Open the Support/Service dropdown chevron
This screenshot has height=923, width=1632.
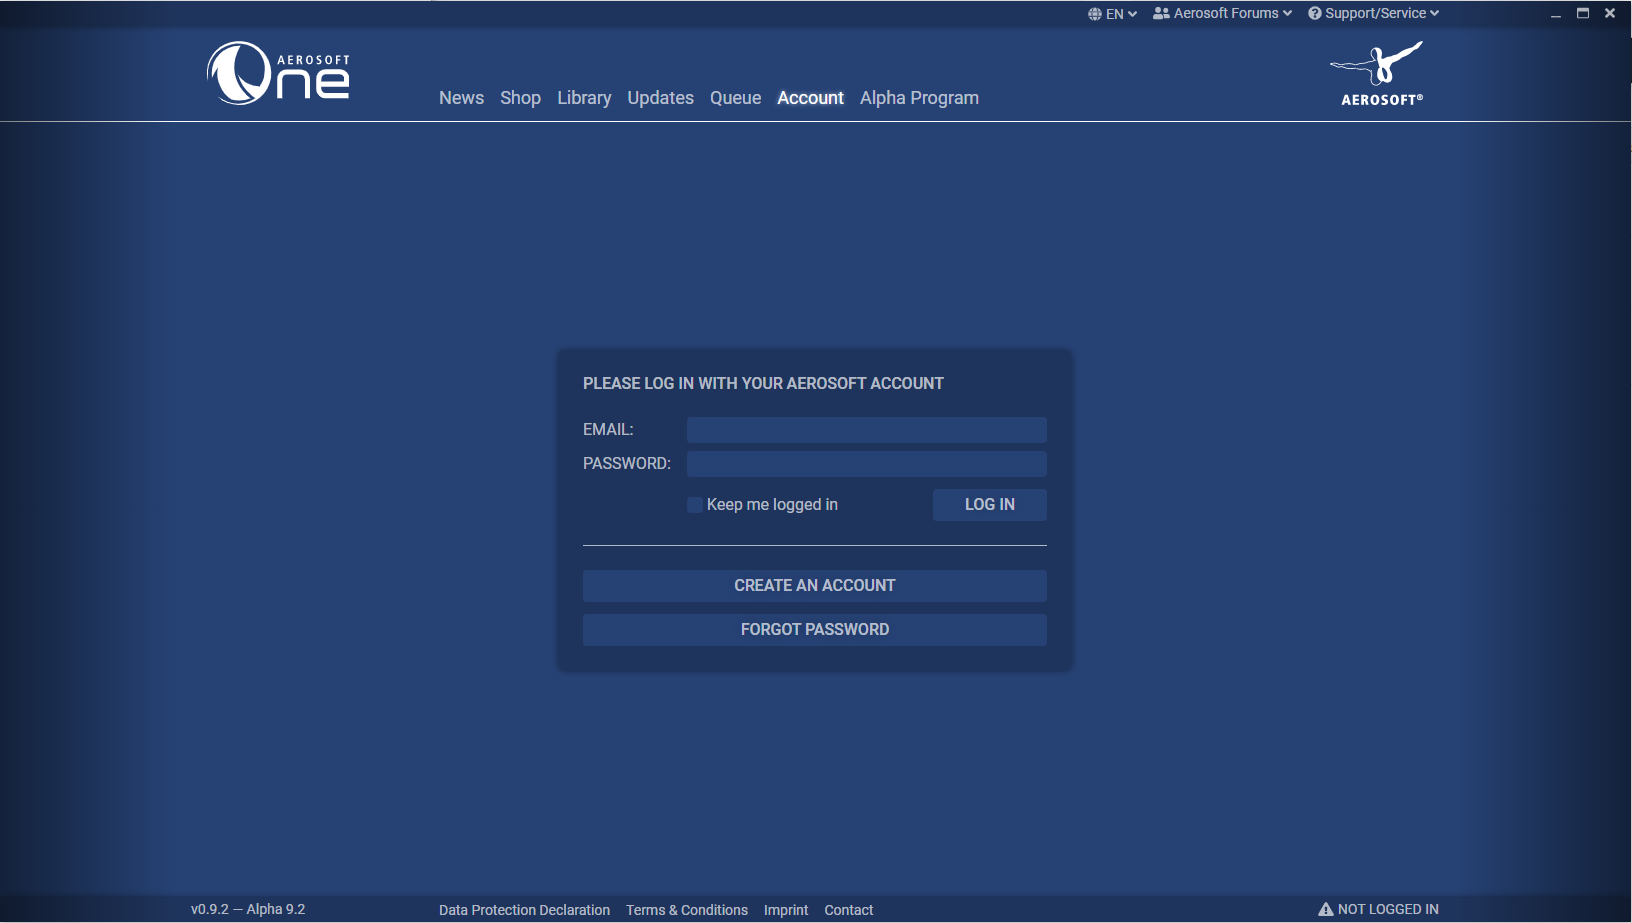pyautogui.click(x=1434, y=13)
